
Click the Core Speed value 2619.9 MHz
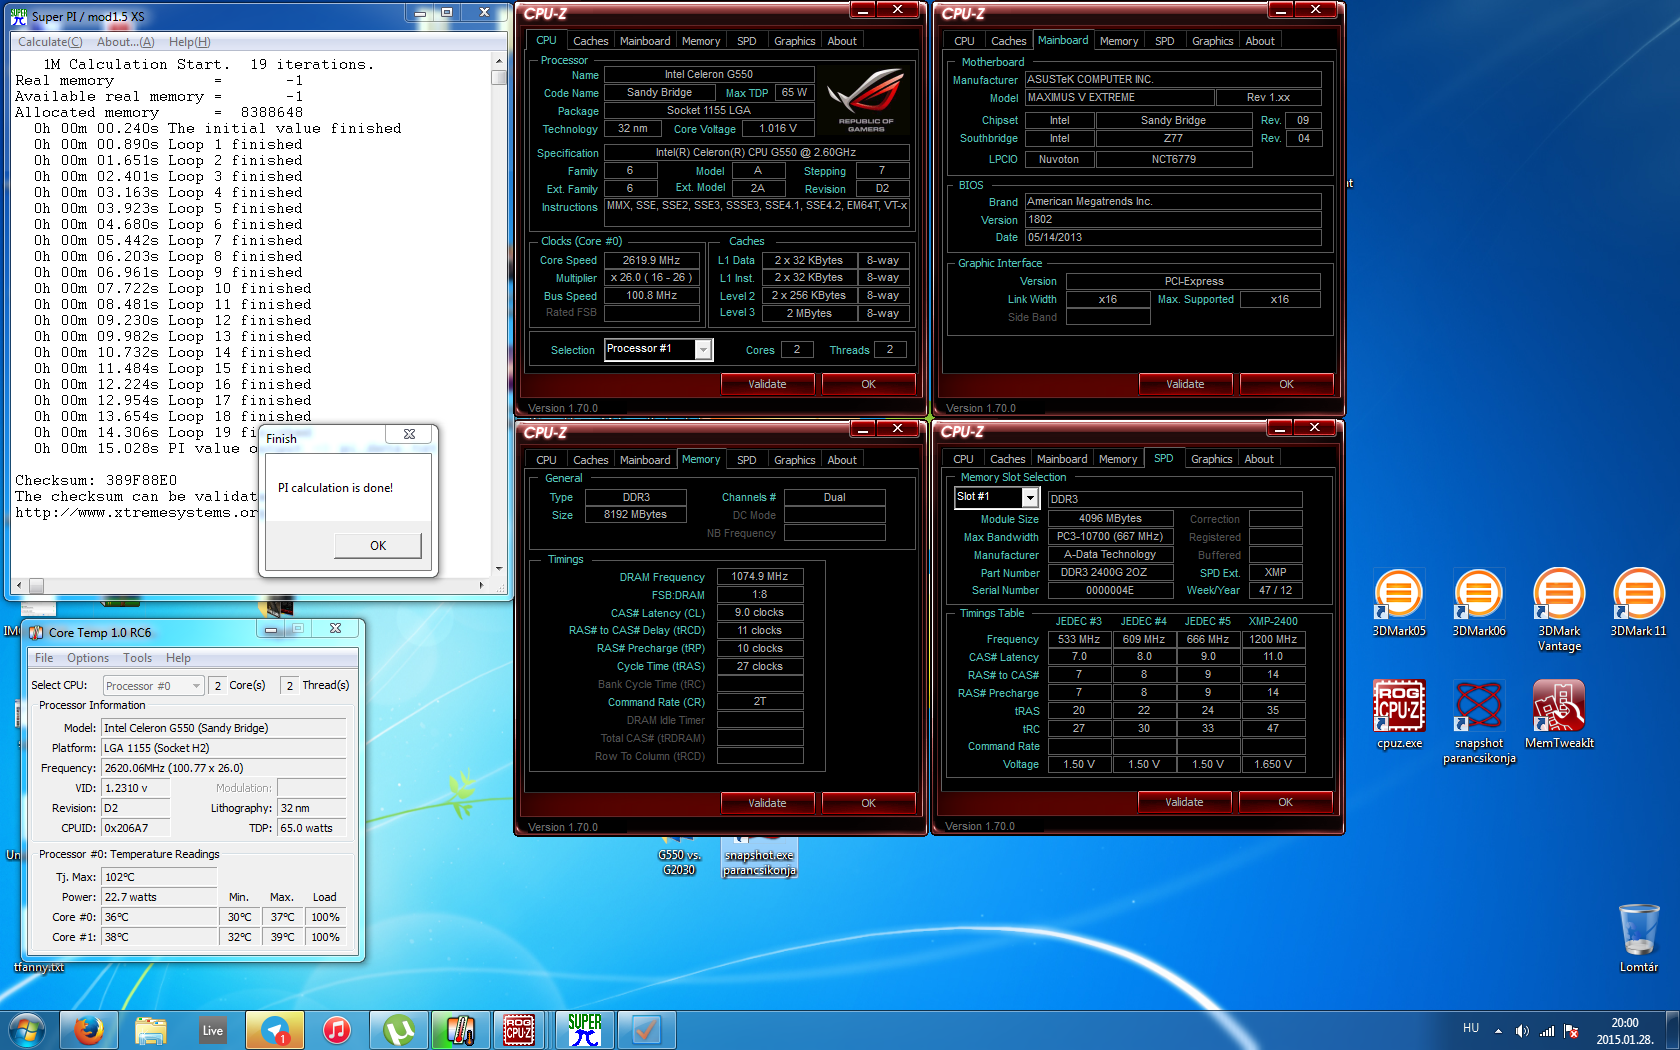(651, 260)
